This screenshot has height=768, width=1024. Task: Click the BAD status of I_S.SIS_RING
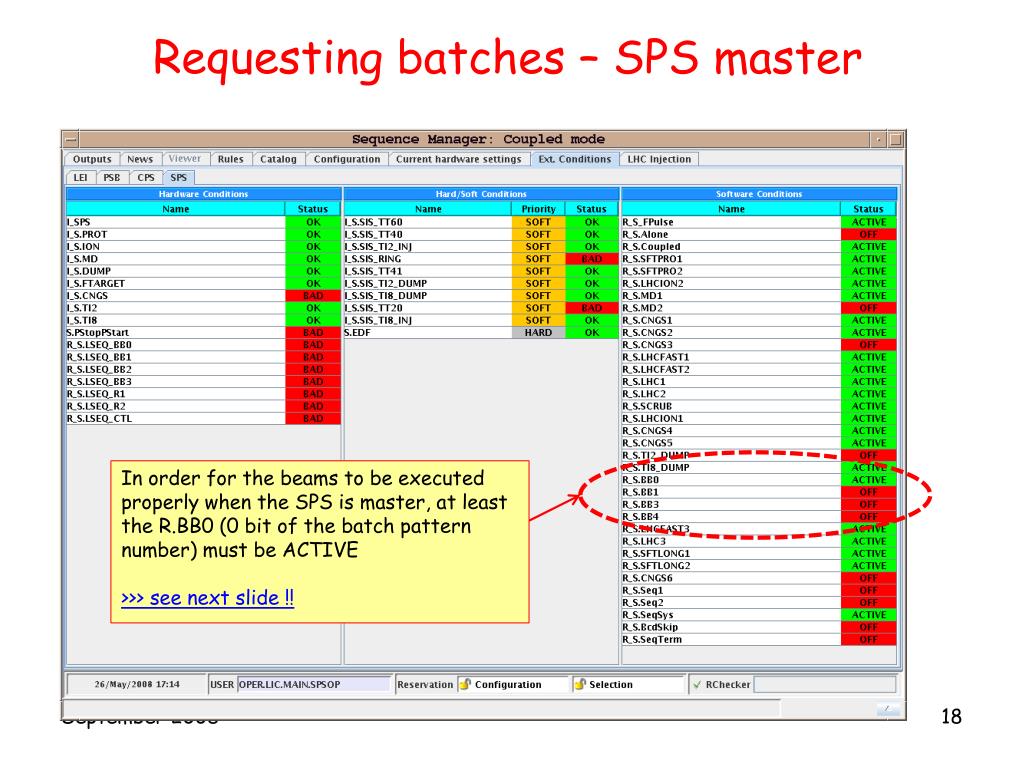coord(592,259)
